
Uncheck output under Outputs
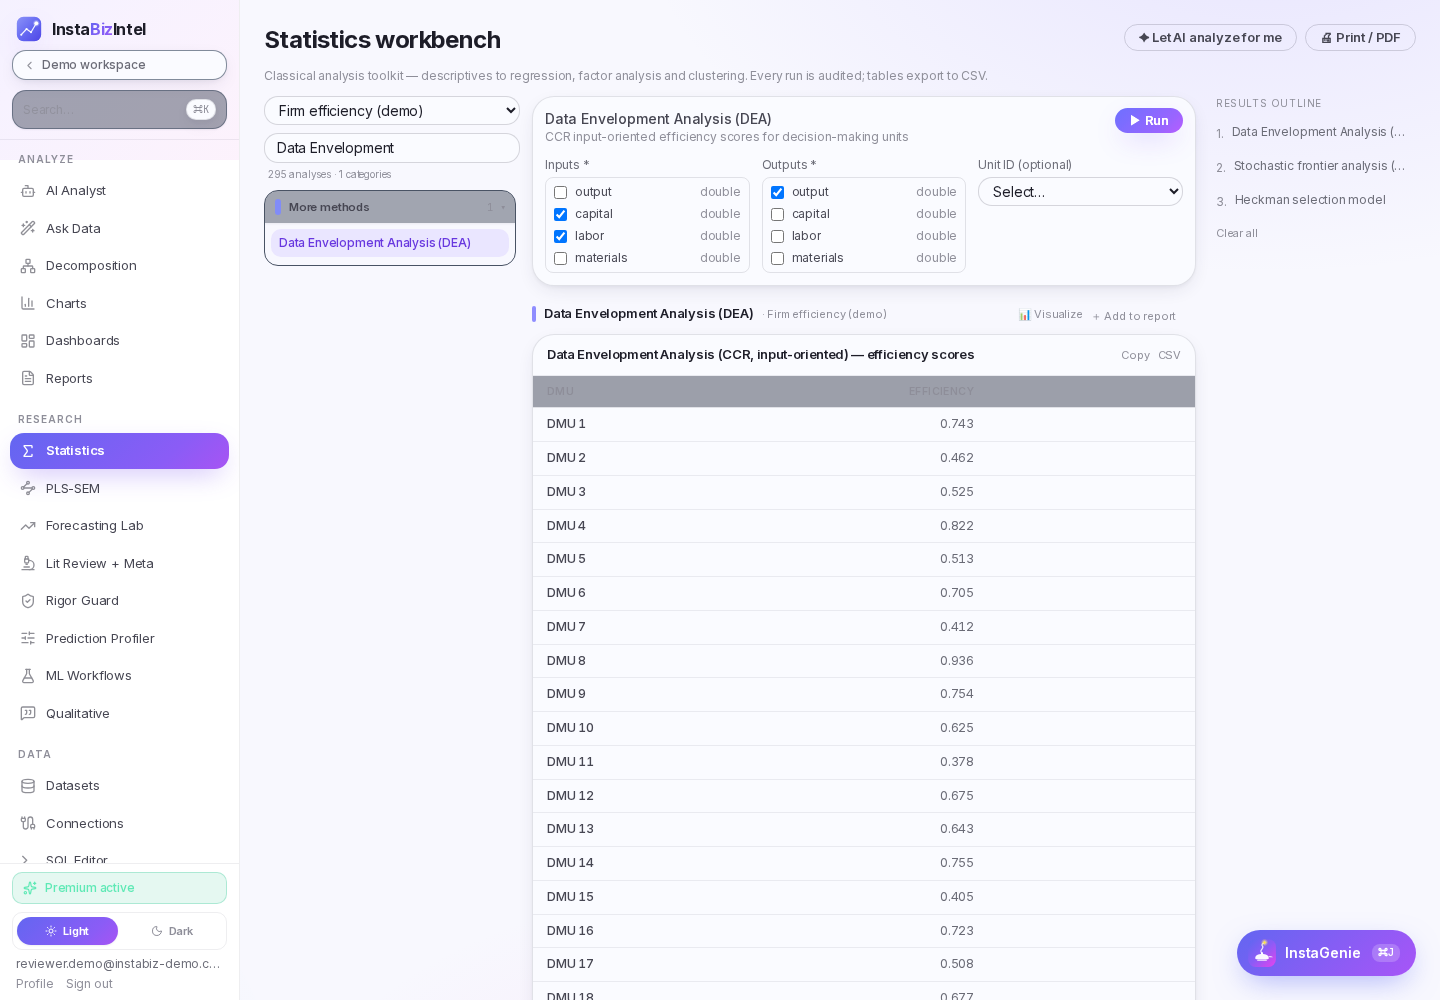[x=777, y=192]
